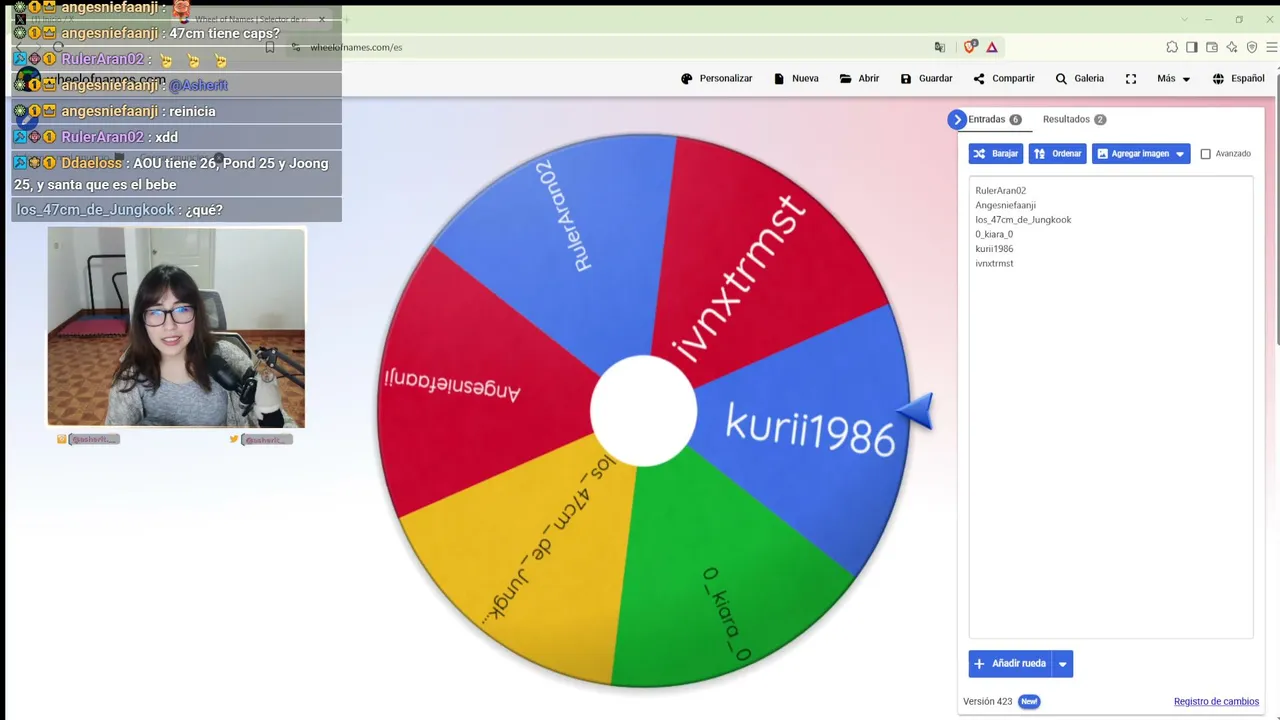
Task: Click entry 'los_47cm_de_Jungkook' in list
Action: [x=1023, y=219]
